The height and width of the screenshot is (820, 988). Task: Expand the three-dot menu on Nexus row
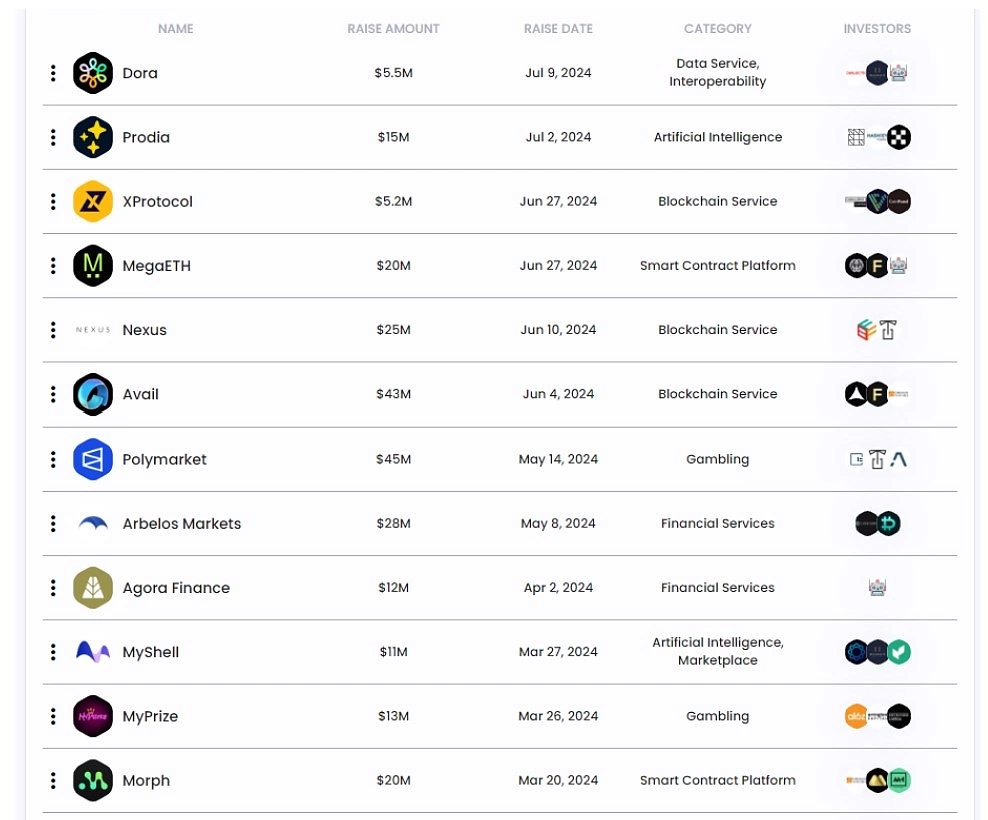click(52, 329)
